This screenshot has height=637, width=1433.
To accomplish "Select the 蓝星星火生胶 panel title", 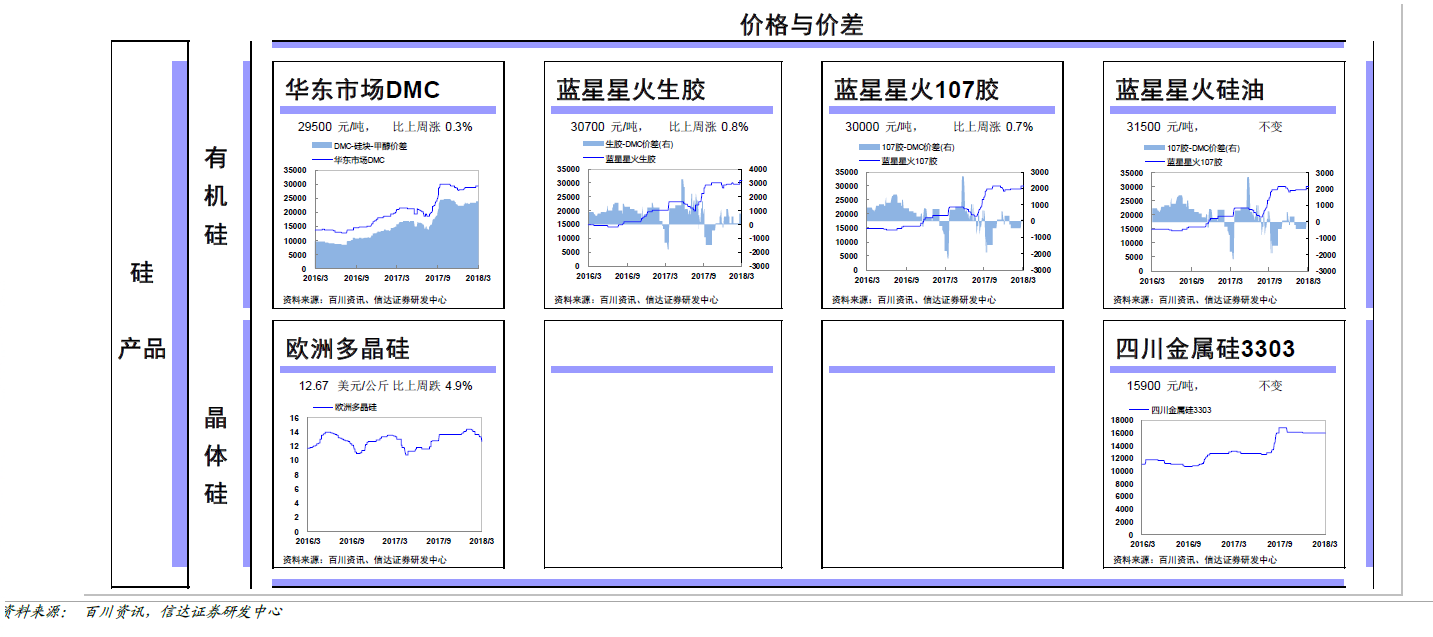I will click(631, 90).
